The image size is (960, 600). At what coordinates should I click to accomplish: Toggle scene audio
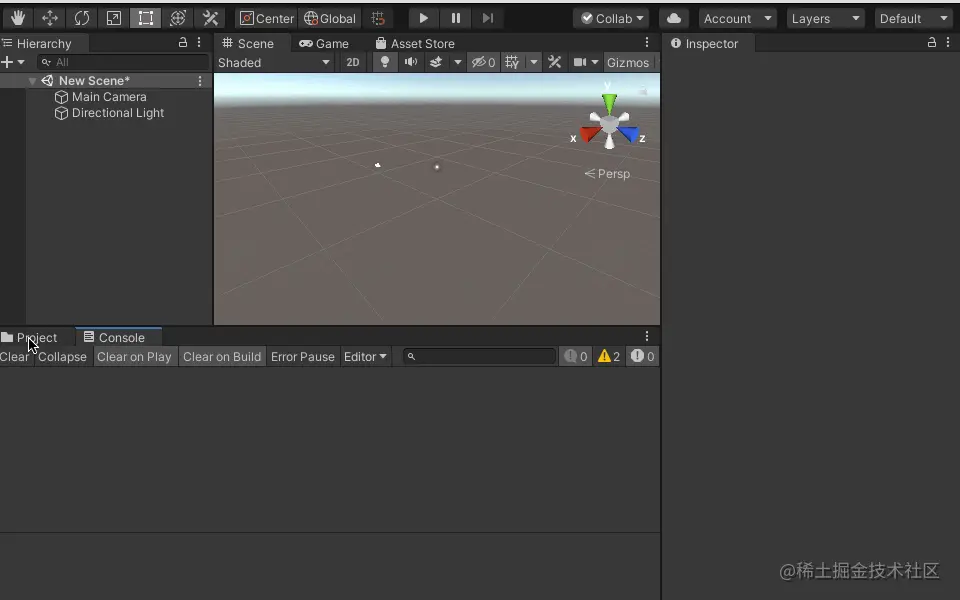click(x=411, y=62)
